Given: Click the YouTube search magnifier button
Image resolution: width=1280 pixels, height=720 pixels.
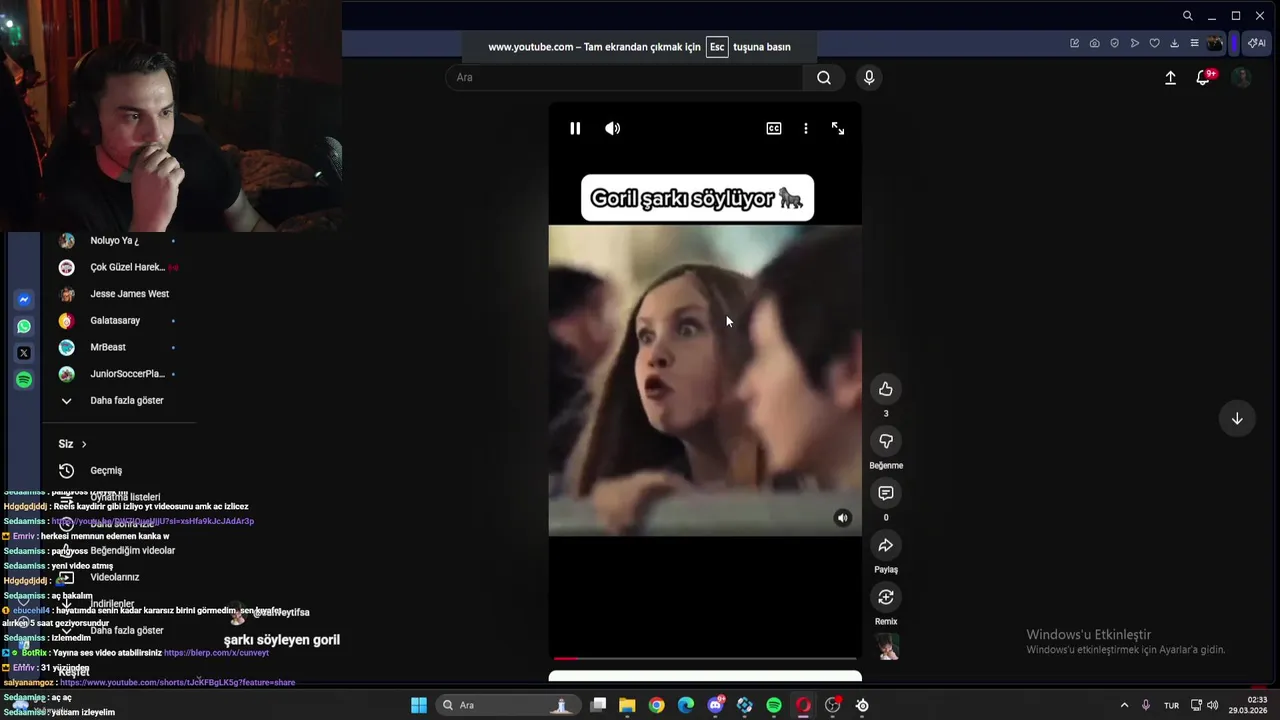Looking at the screenshot, I should click(824, 77).
